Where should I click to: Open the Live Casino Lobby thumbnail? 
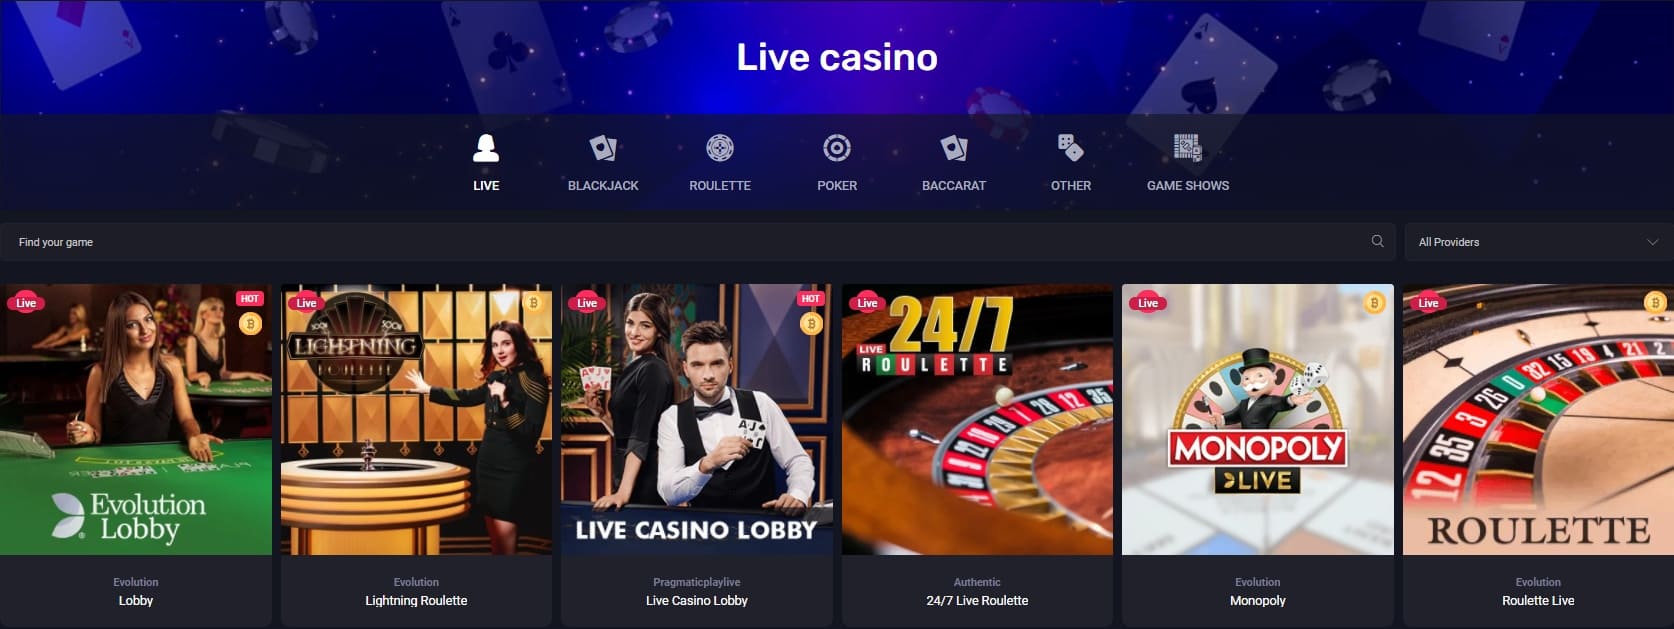[x=697, y=420]
